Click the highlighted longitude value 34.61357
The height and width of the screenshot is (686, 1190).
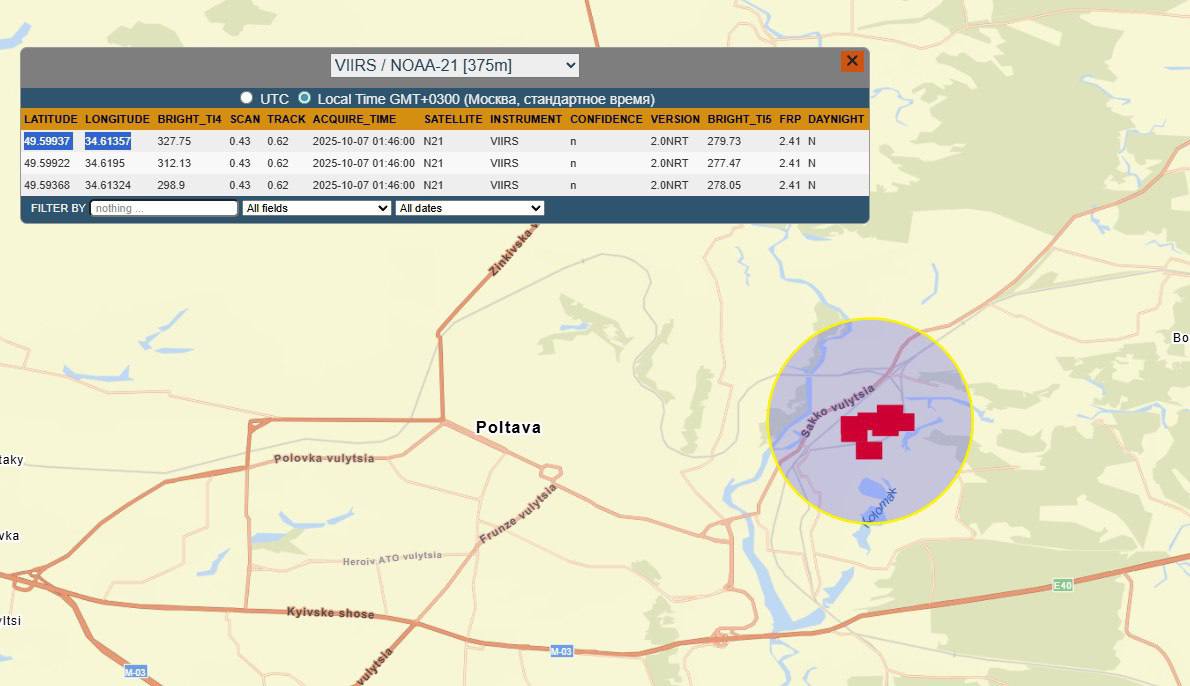pos(107,141)
